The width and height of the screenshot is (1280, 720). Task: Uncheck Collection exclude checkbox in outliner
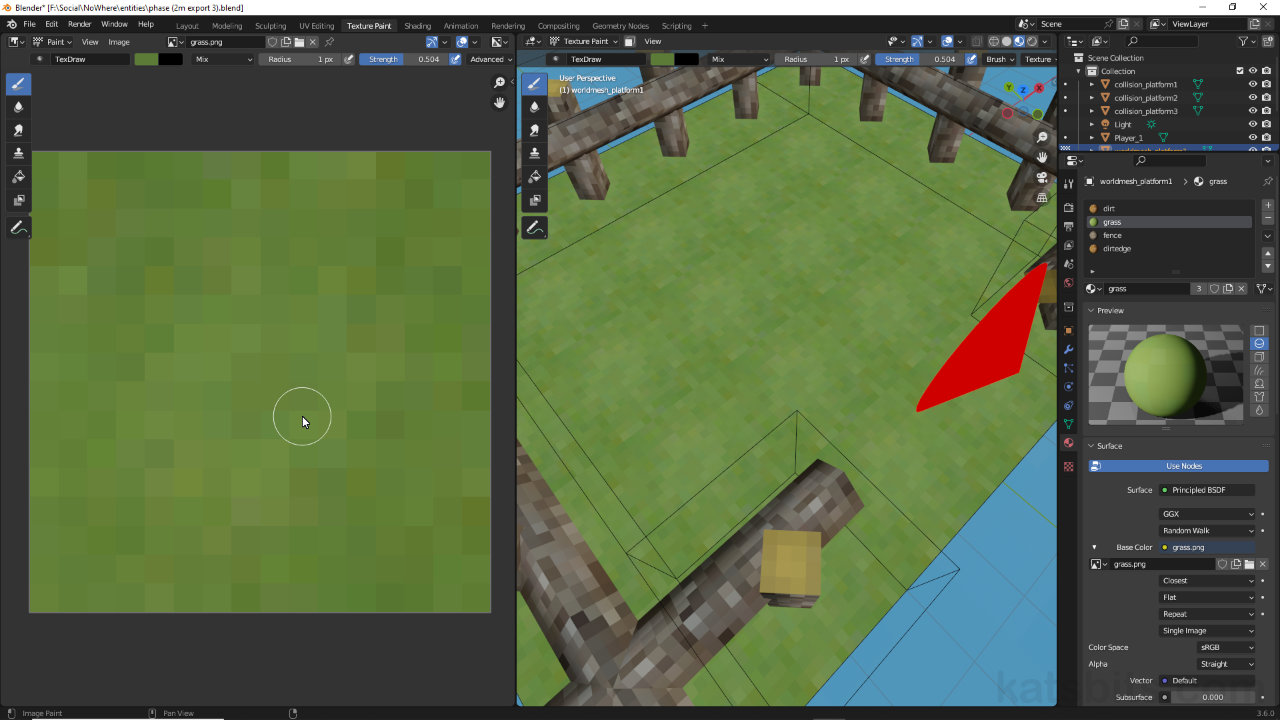click(x=1240, y=71)
